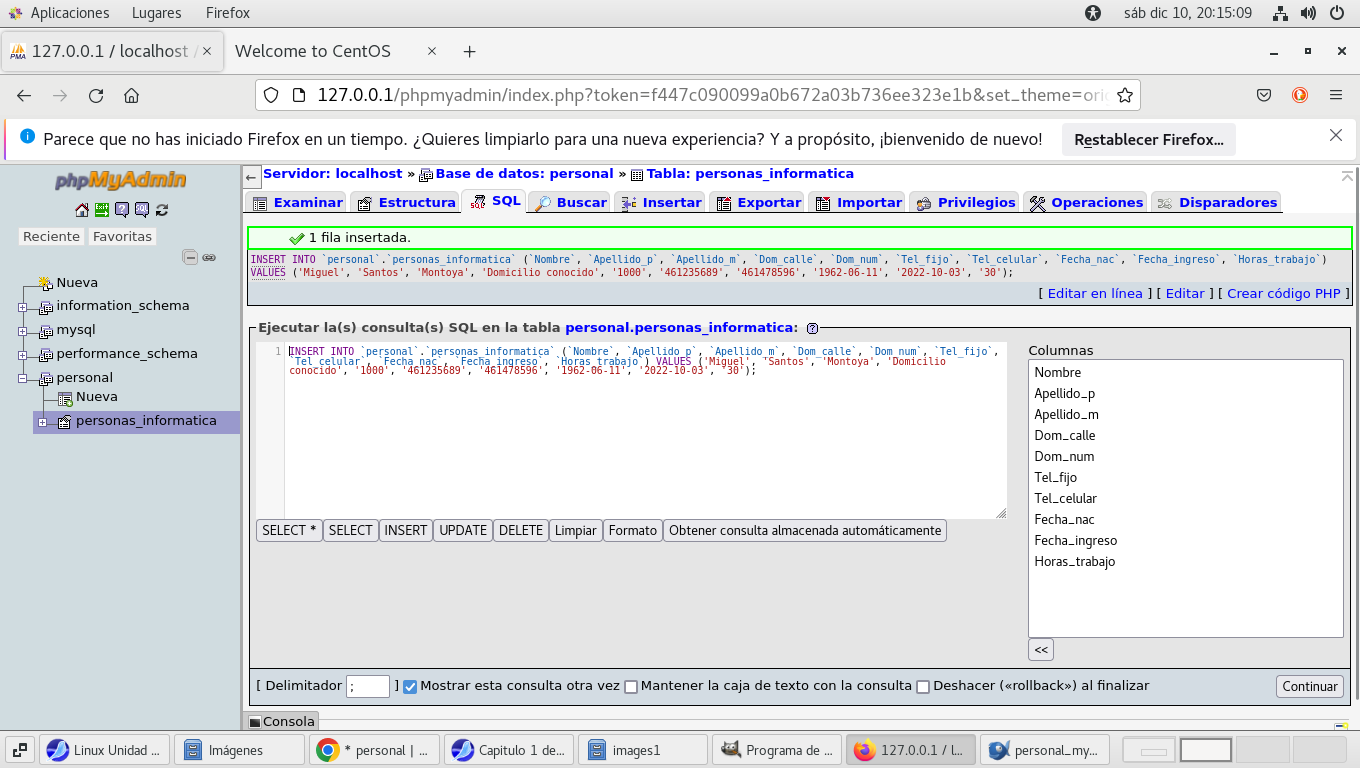Click the link icon to unlink from main panel
The width and height of the screenshot is (1360, 768).
[x=209, y=257]
